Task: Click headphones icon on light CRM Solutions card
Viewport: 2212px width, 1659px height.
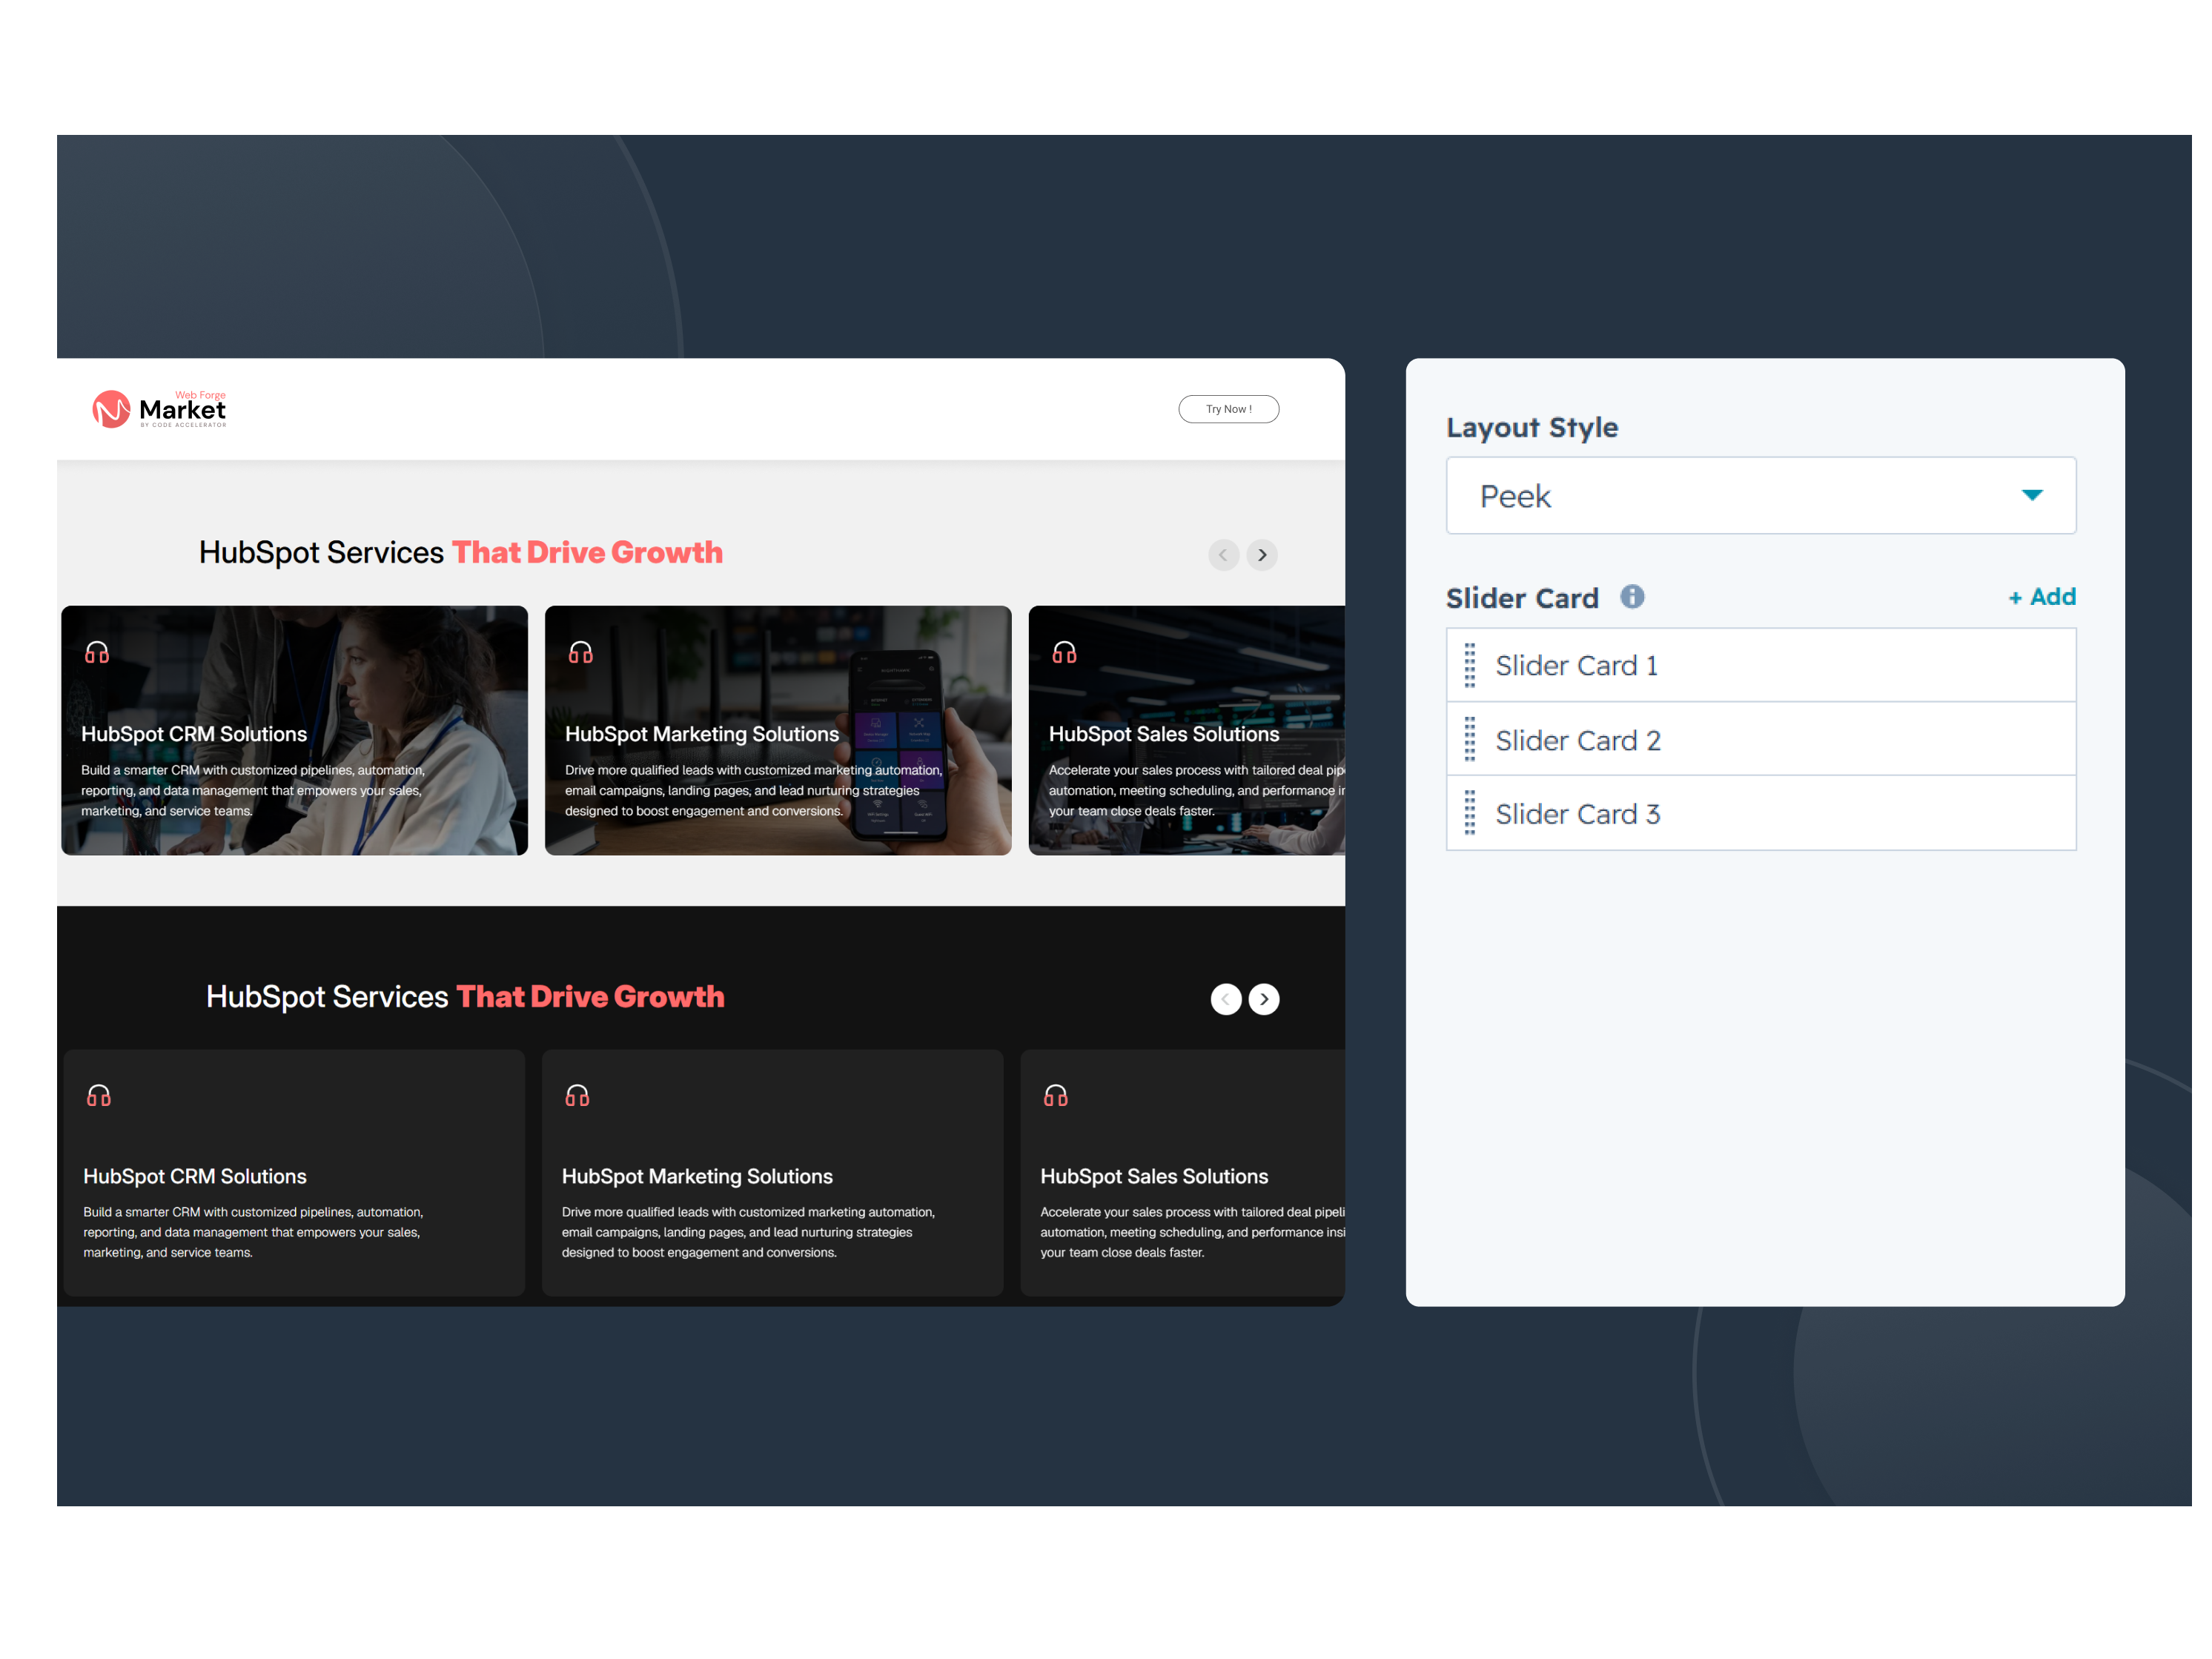Action: coord(97,653)
